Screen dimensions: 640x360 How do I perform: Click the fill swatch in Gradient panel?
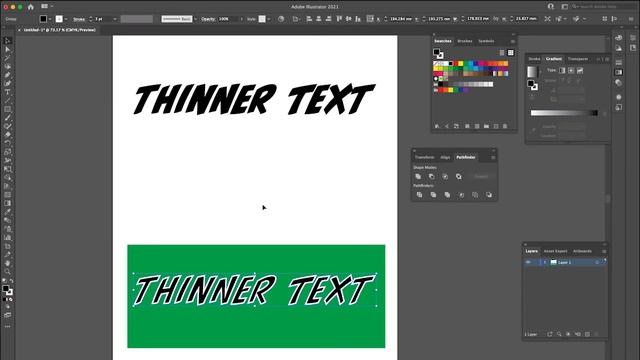[530, 83]
